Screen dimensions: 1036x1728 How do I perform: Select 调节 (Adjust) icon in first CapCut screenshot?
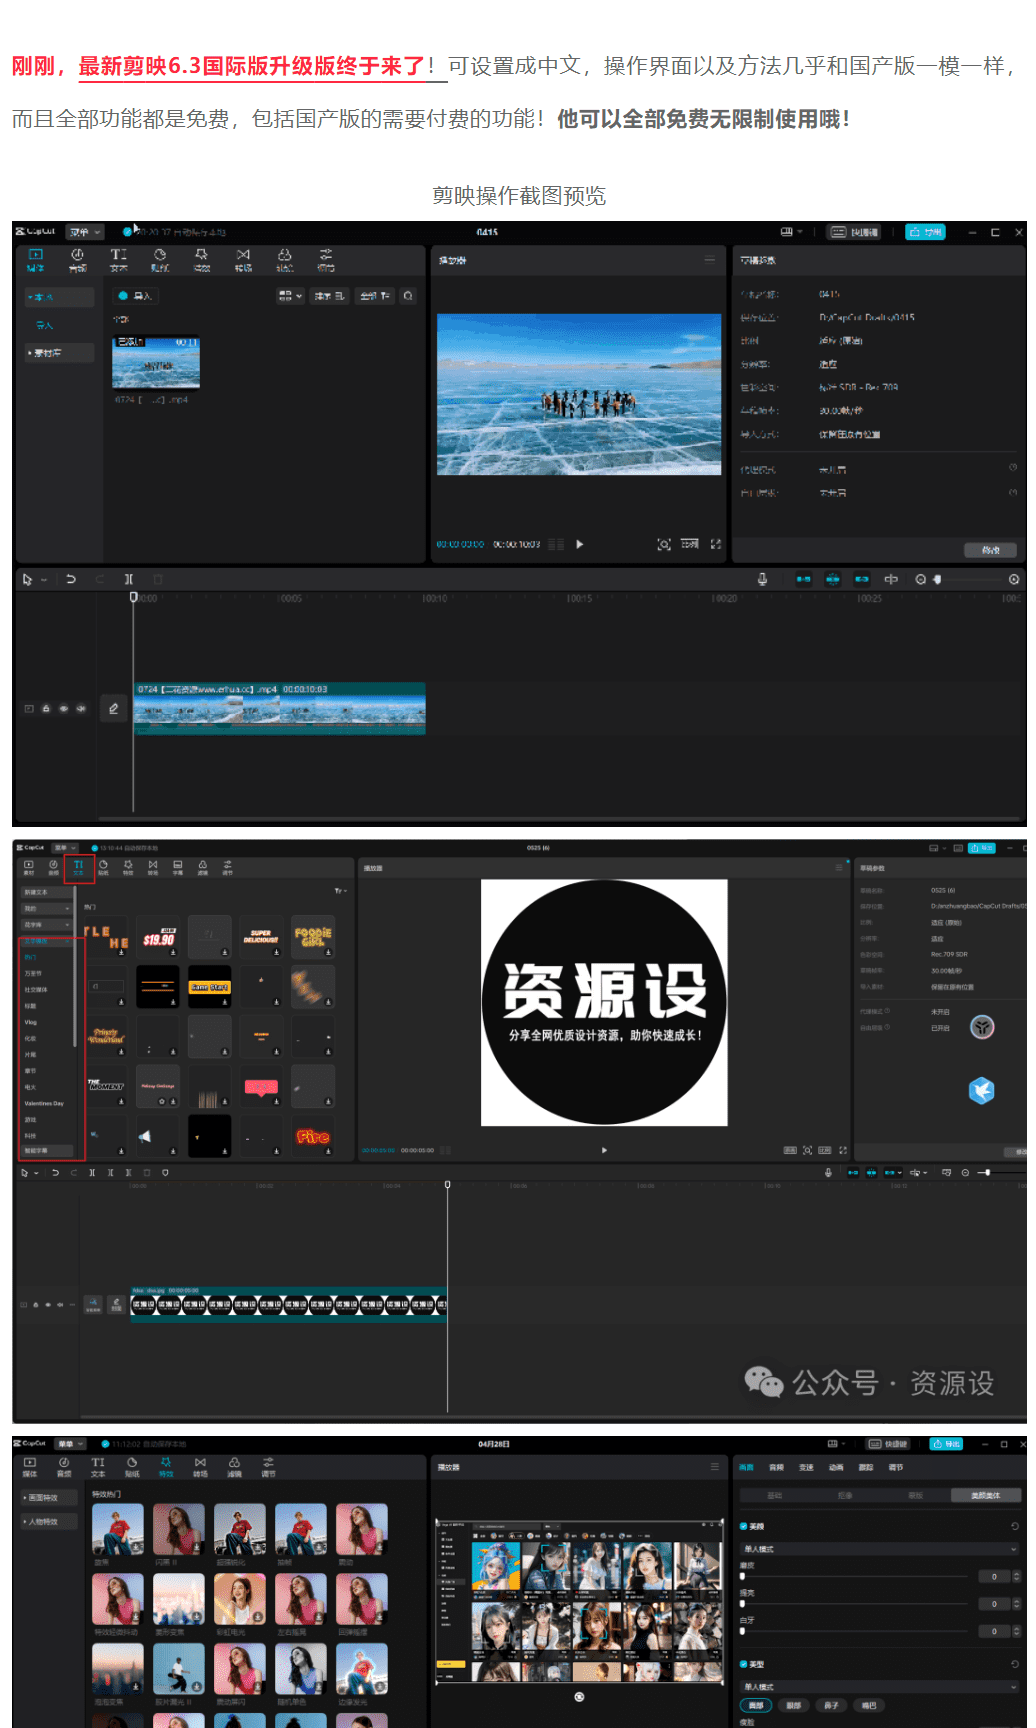tap(326, 260)
